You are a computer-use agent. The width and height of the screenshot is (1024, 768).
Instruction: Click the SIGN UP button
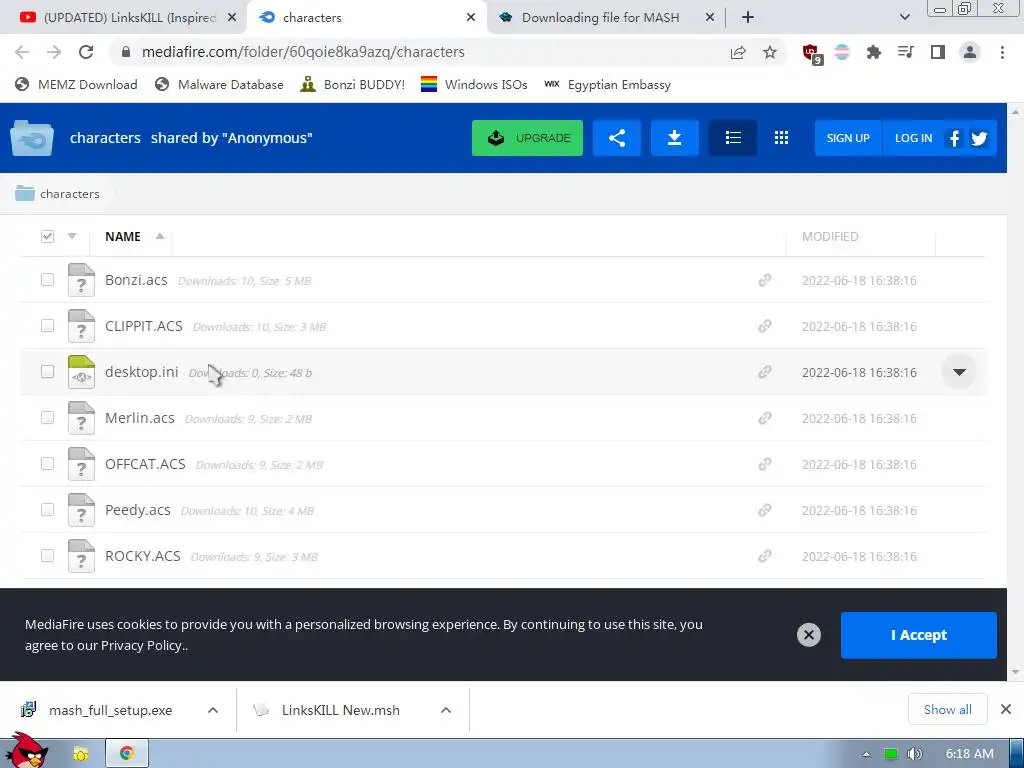pyautogui.click(x=848, y=138)
